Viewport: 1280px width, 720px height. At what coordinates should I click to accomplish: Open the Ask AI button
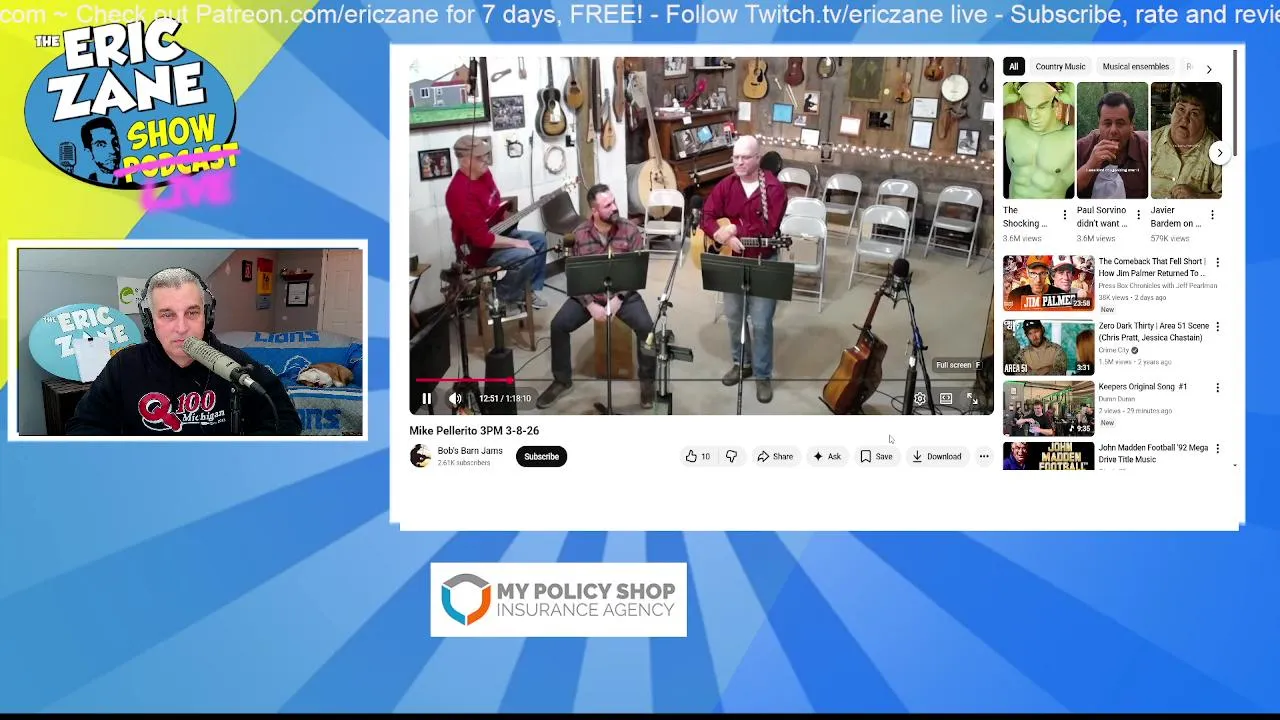(826, 456)
